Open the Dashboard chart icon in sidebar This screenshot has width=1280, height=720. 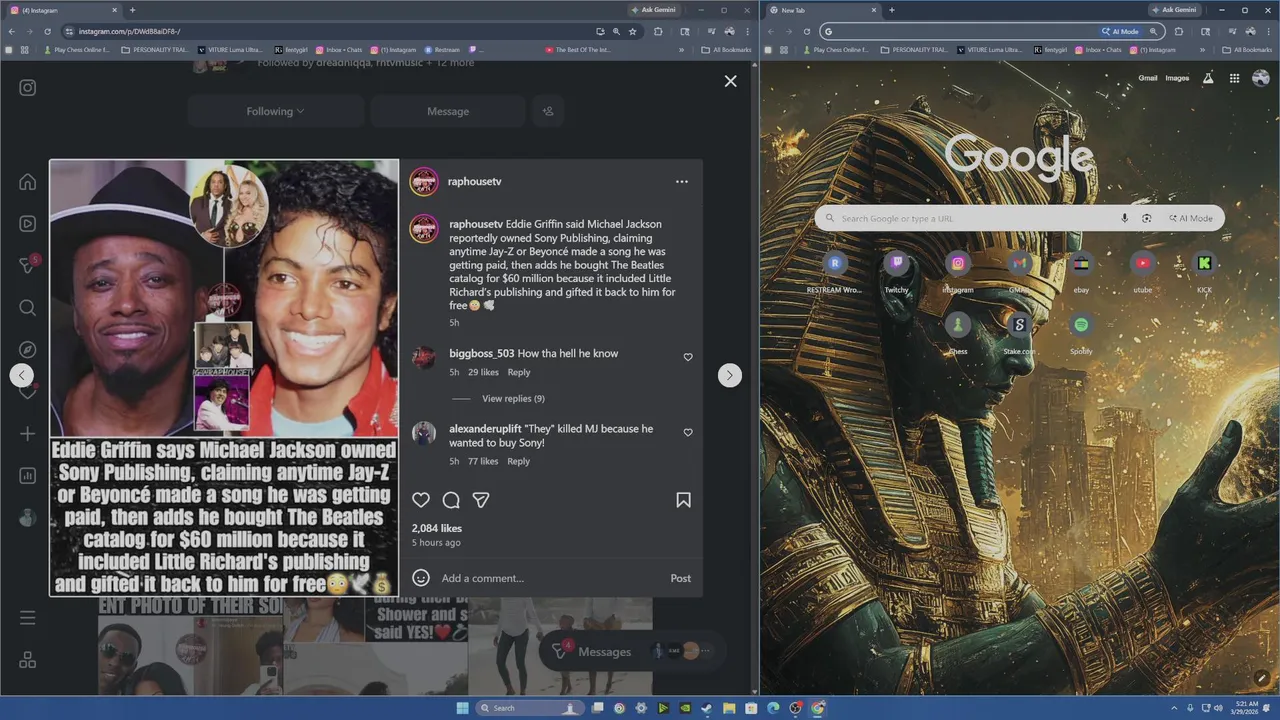click(28, 476)
